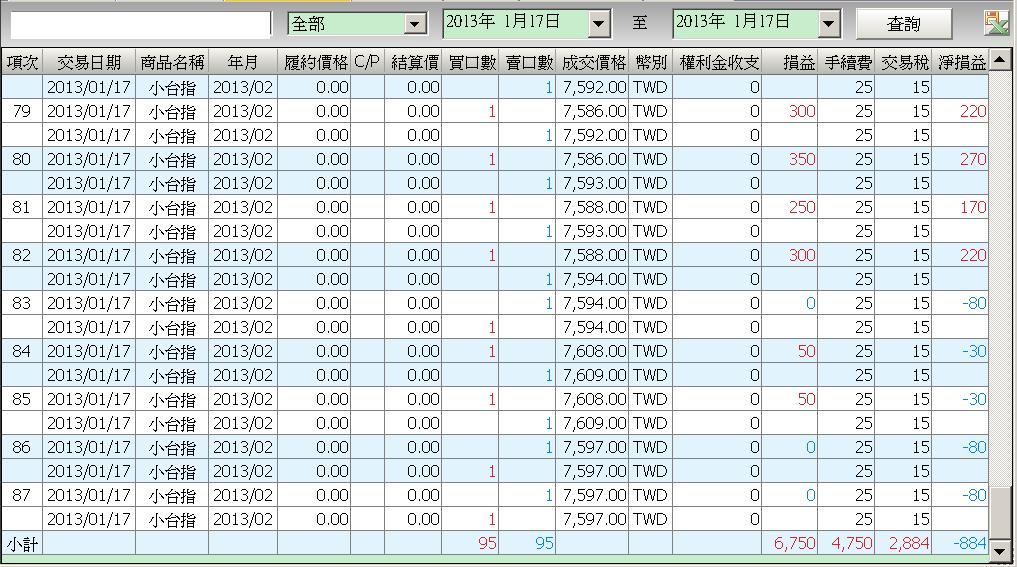Click the C/P column header

pyautogui.click(x=367, y=62)
